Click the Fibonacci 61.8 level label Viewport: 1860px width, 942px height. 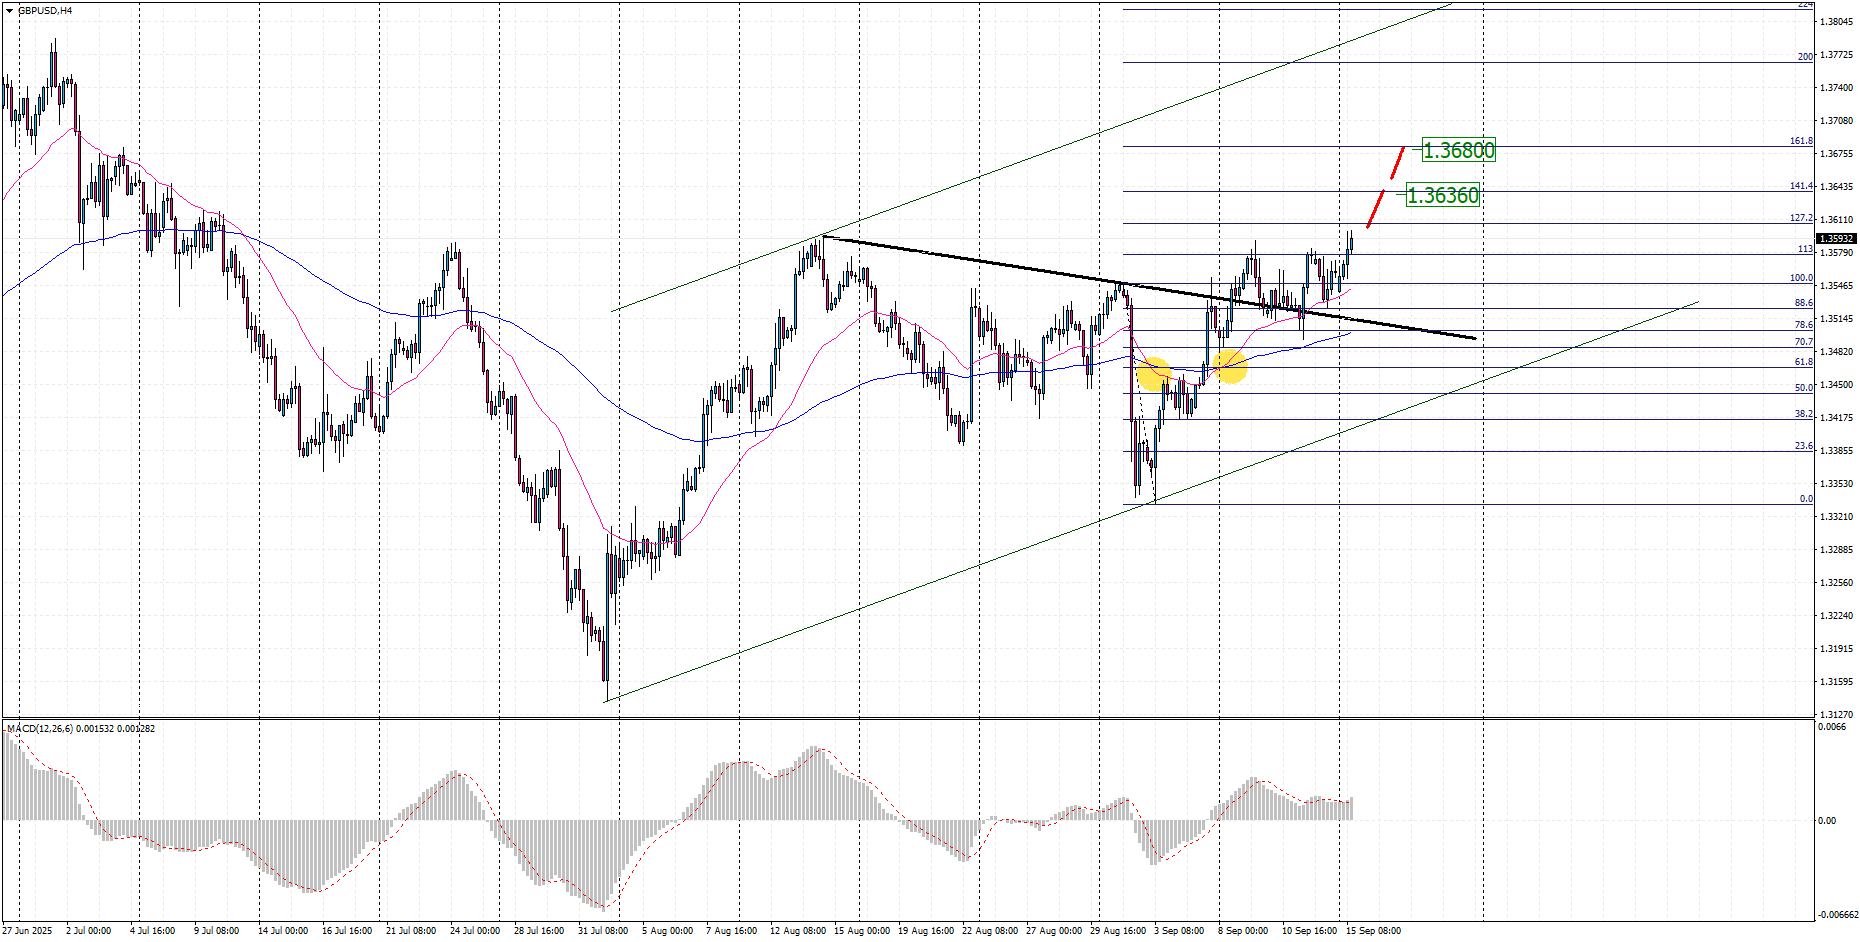click(x=1803, y=362)
